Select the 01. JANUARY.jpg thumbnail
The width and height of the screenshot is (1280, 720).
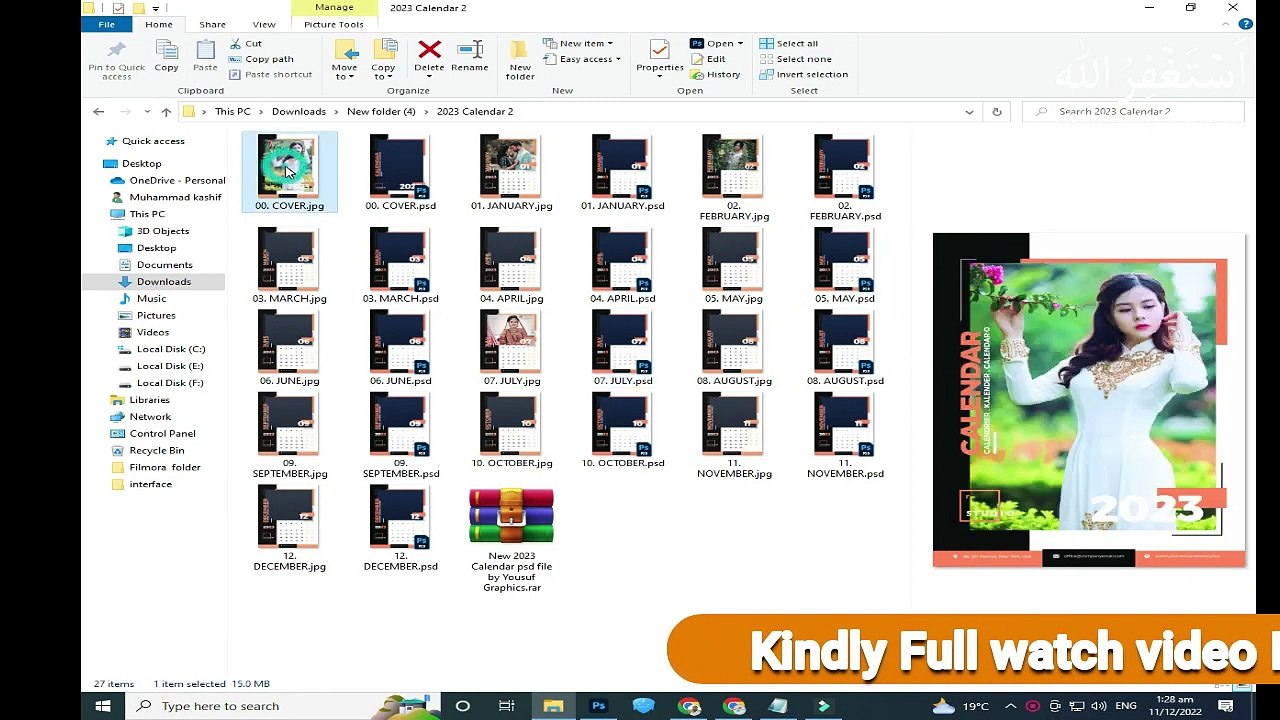[511, 172]
